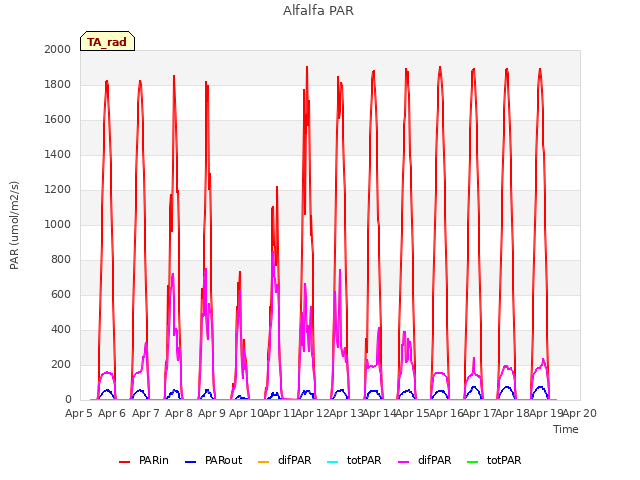Click the magenta difPAR legend swatch
Image resolution: width=640 pixels, height=480 pixels.
404,462
